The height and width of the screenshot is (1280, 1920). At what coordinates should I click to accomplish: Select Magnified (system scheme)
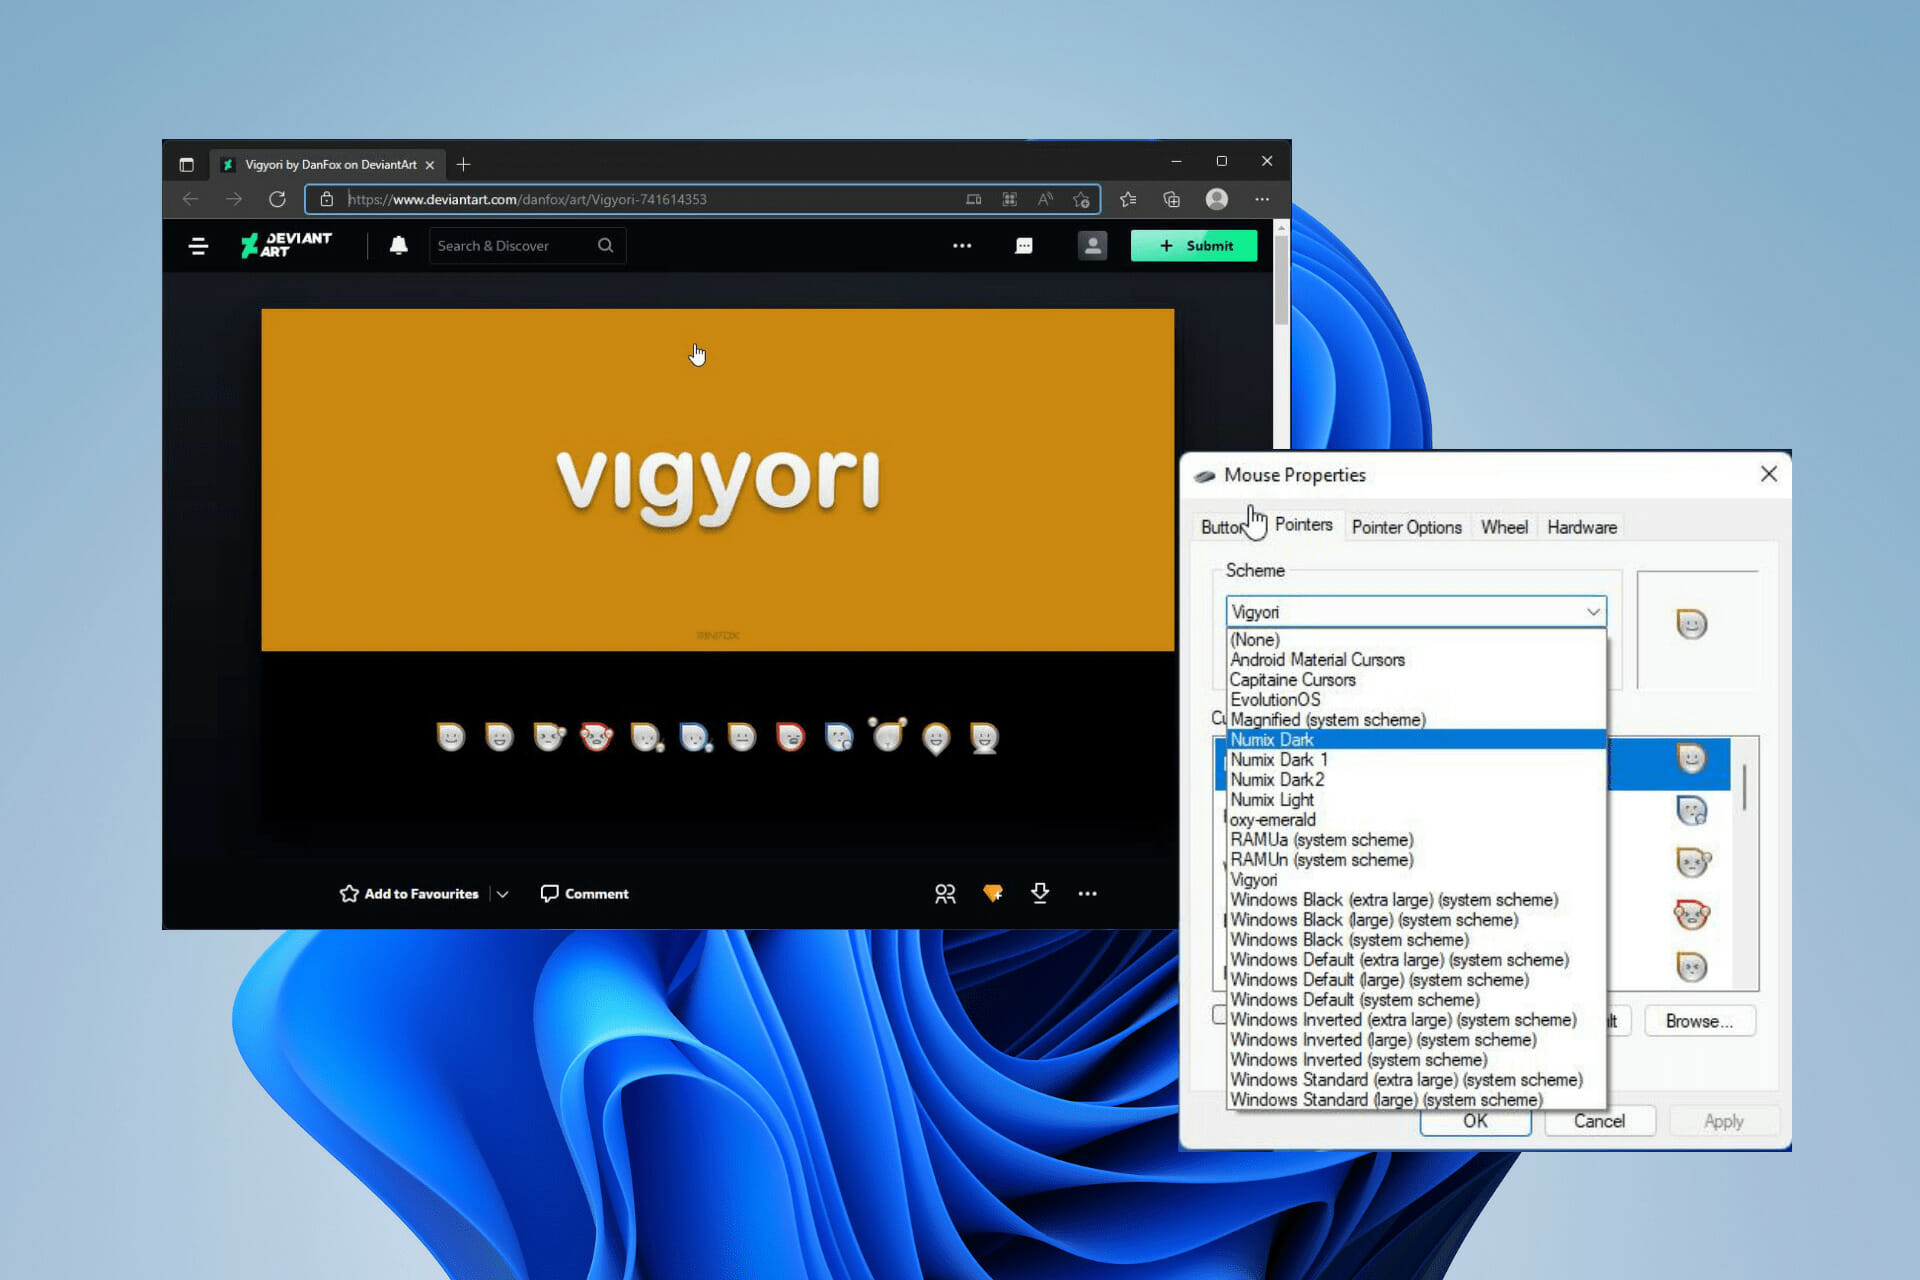(x=1416, y=720)
